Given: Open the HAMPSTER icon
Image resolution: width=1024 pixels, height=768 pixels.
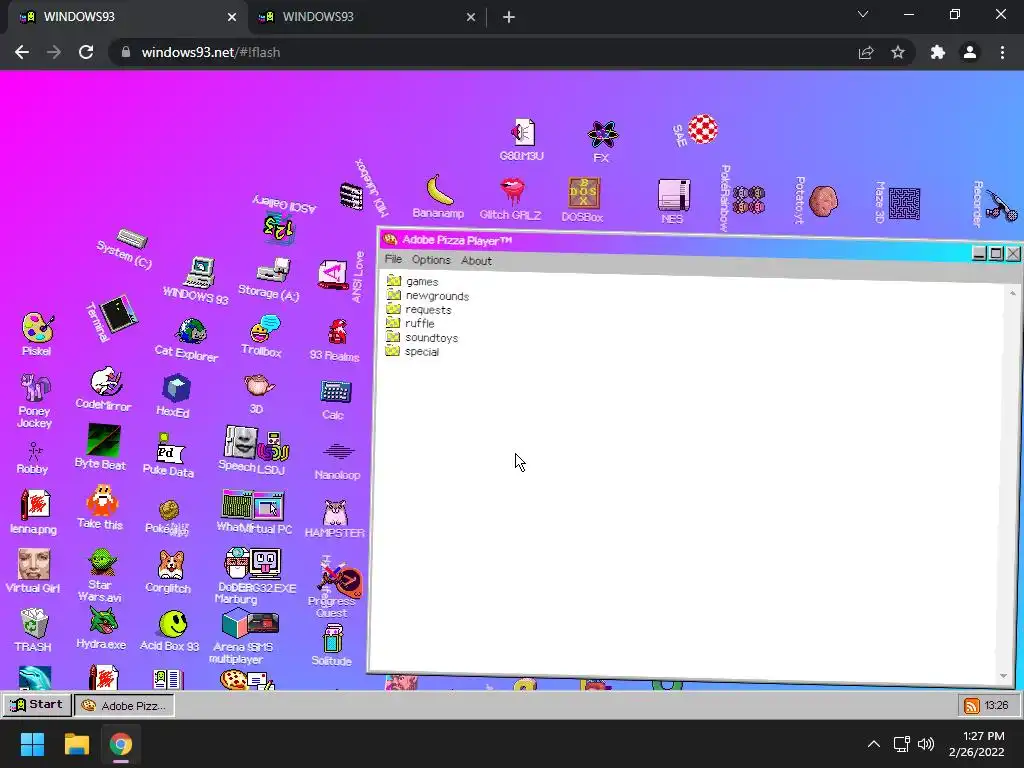Looking at the screenshot, I should (335, 513).
